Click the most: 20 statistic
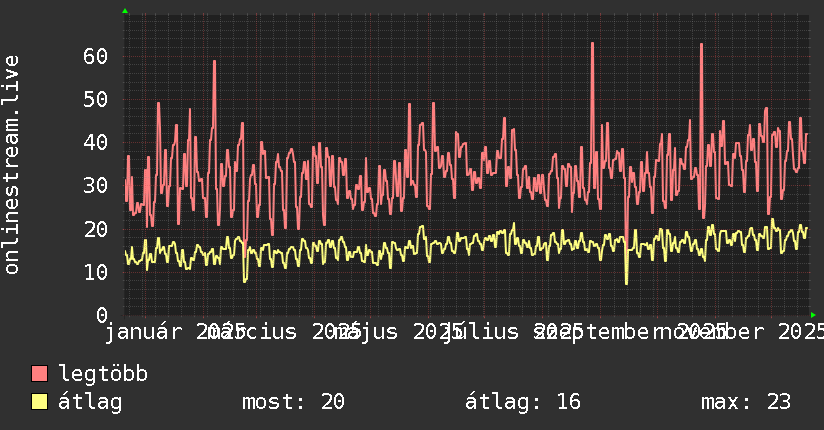 (293, 402)
